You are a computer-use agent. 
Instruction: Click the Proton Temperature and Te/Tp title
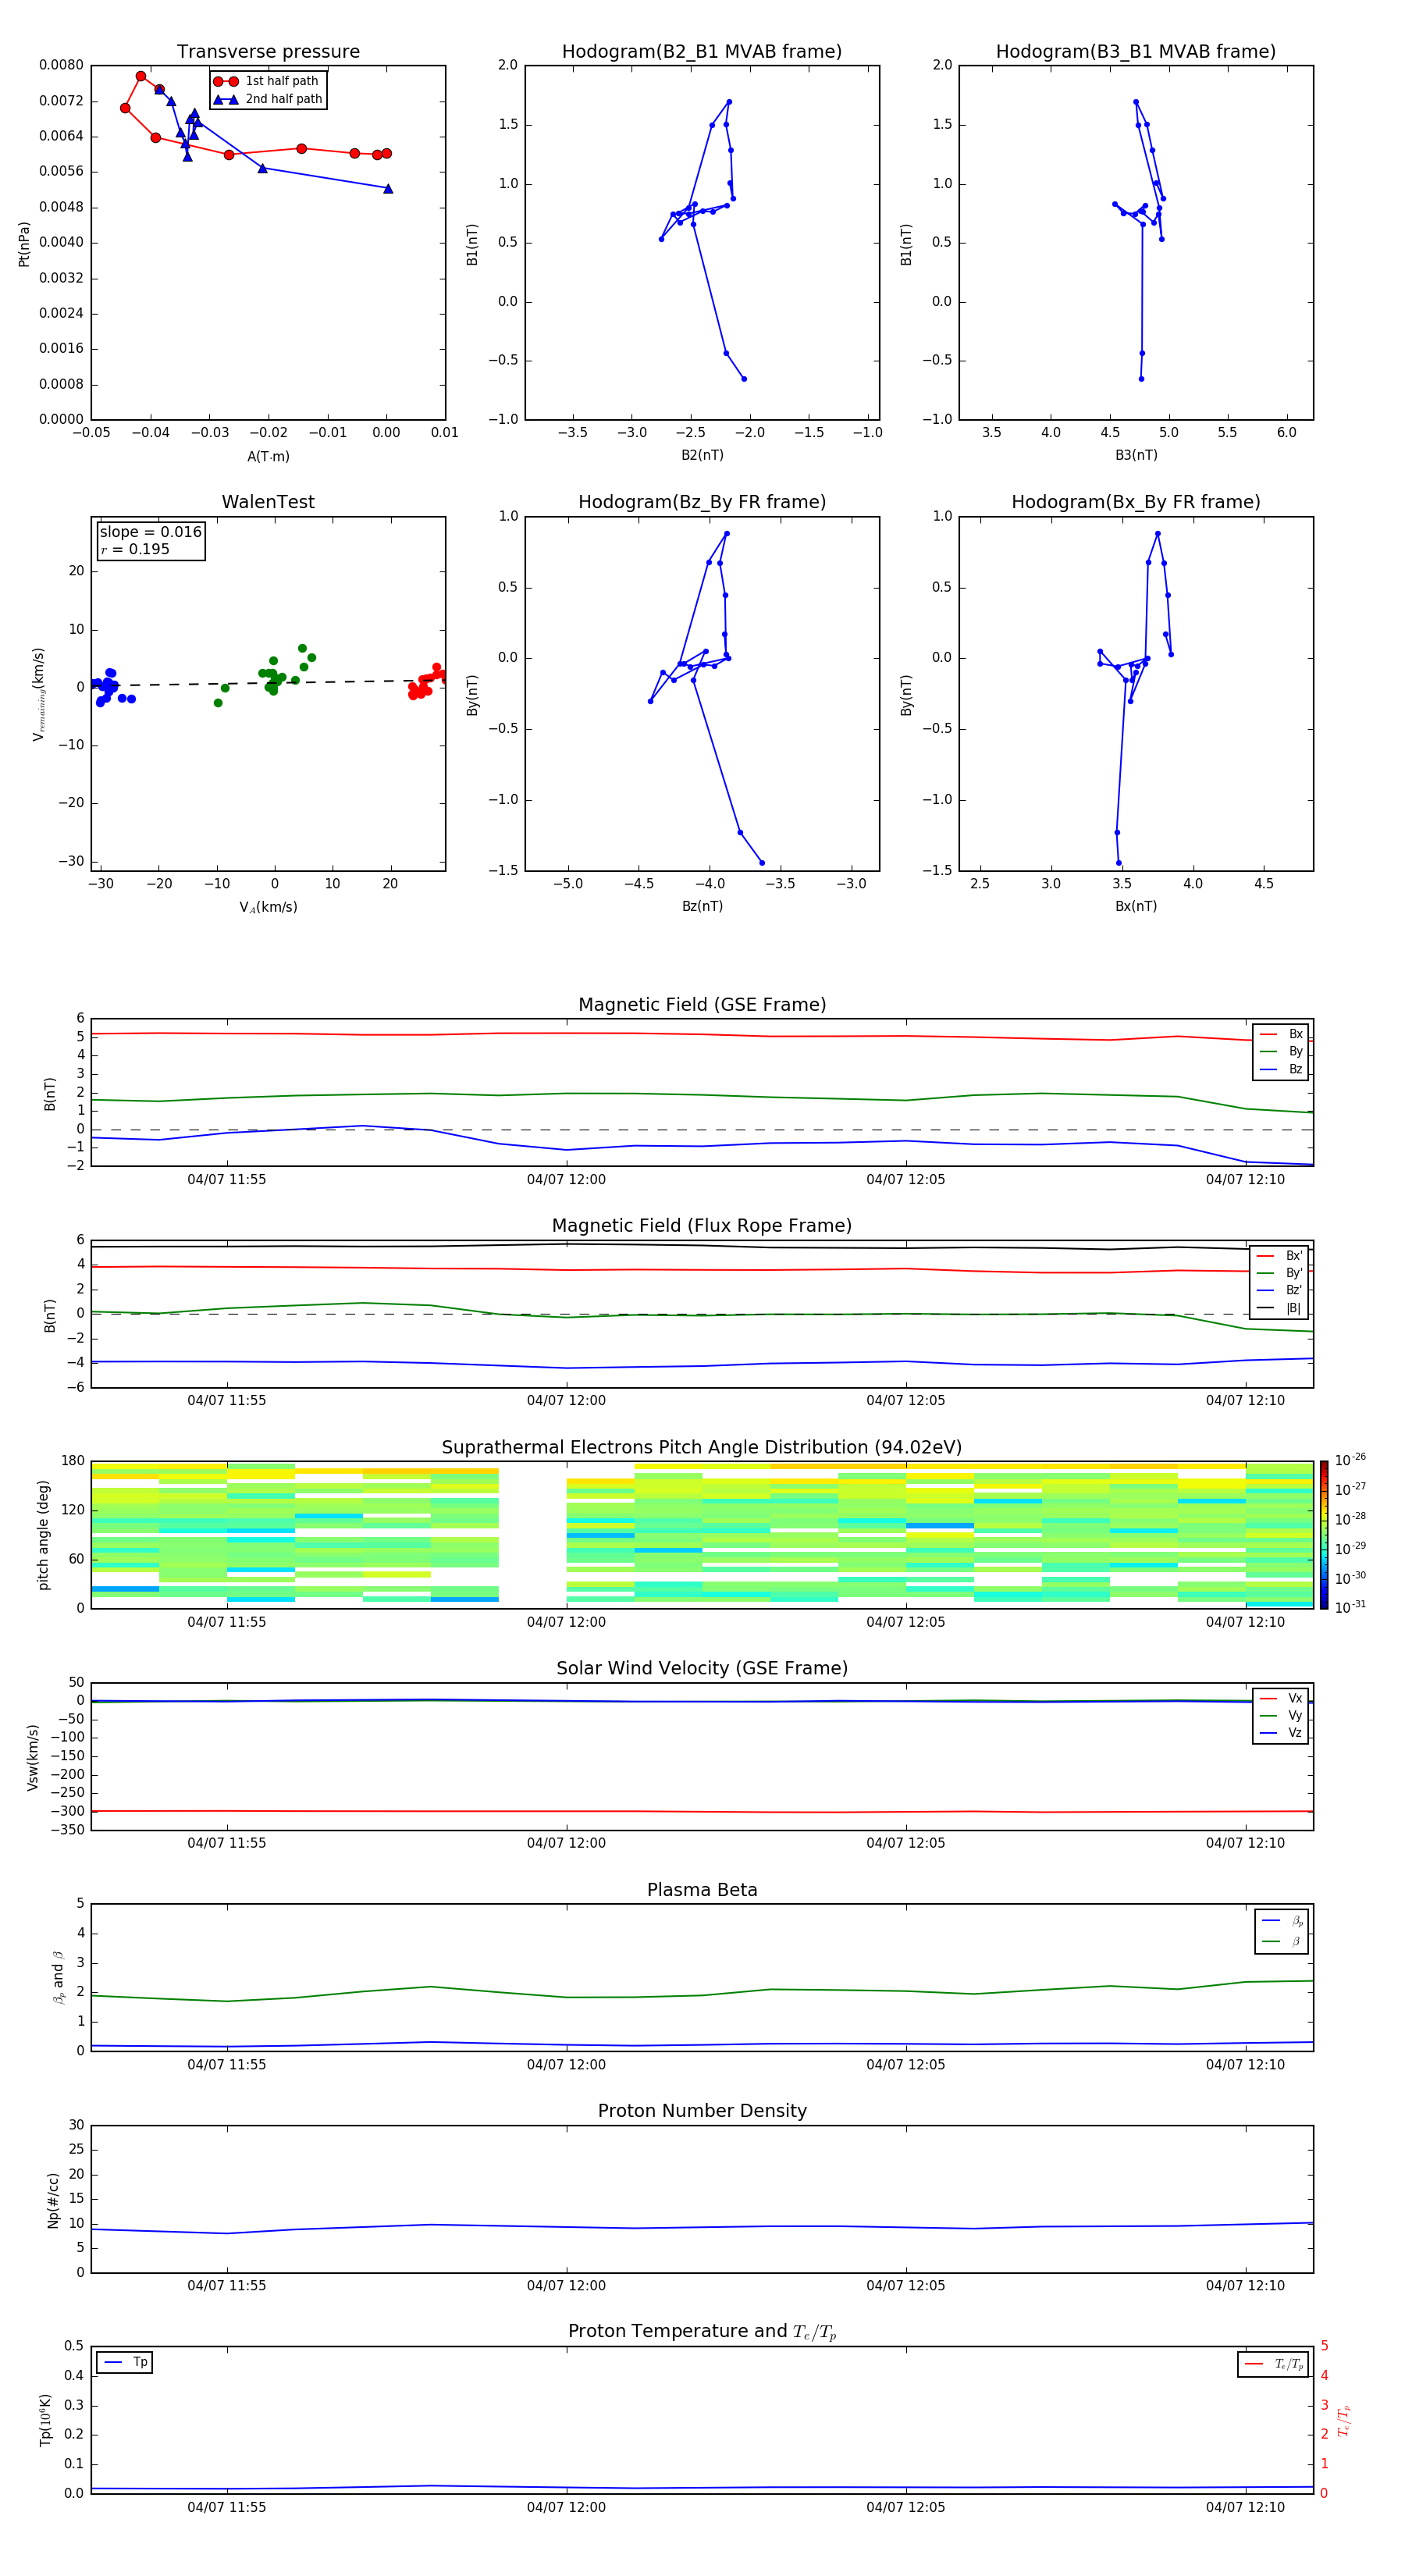702,2332
